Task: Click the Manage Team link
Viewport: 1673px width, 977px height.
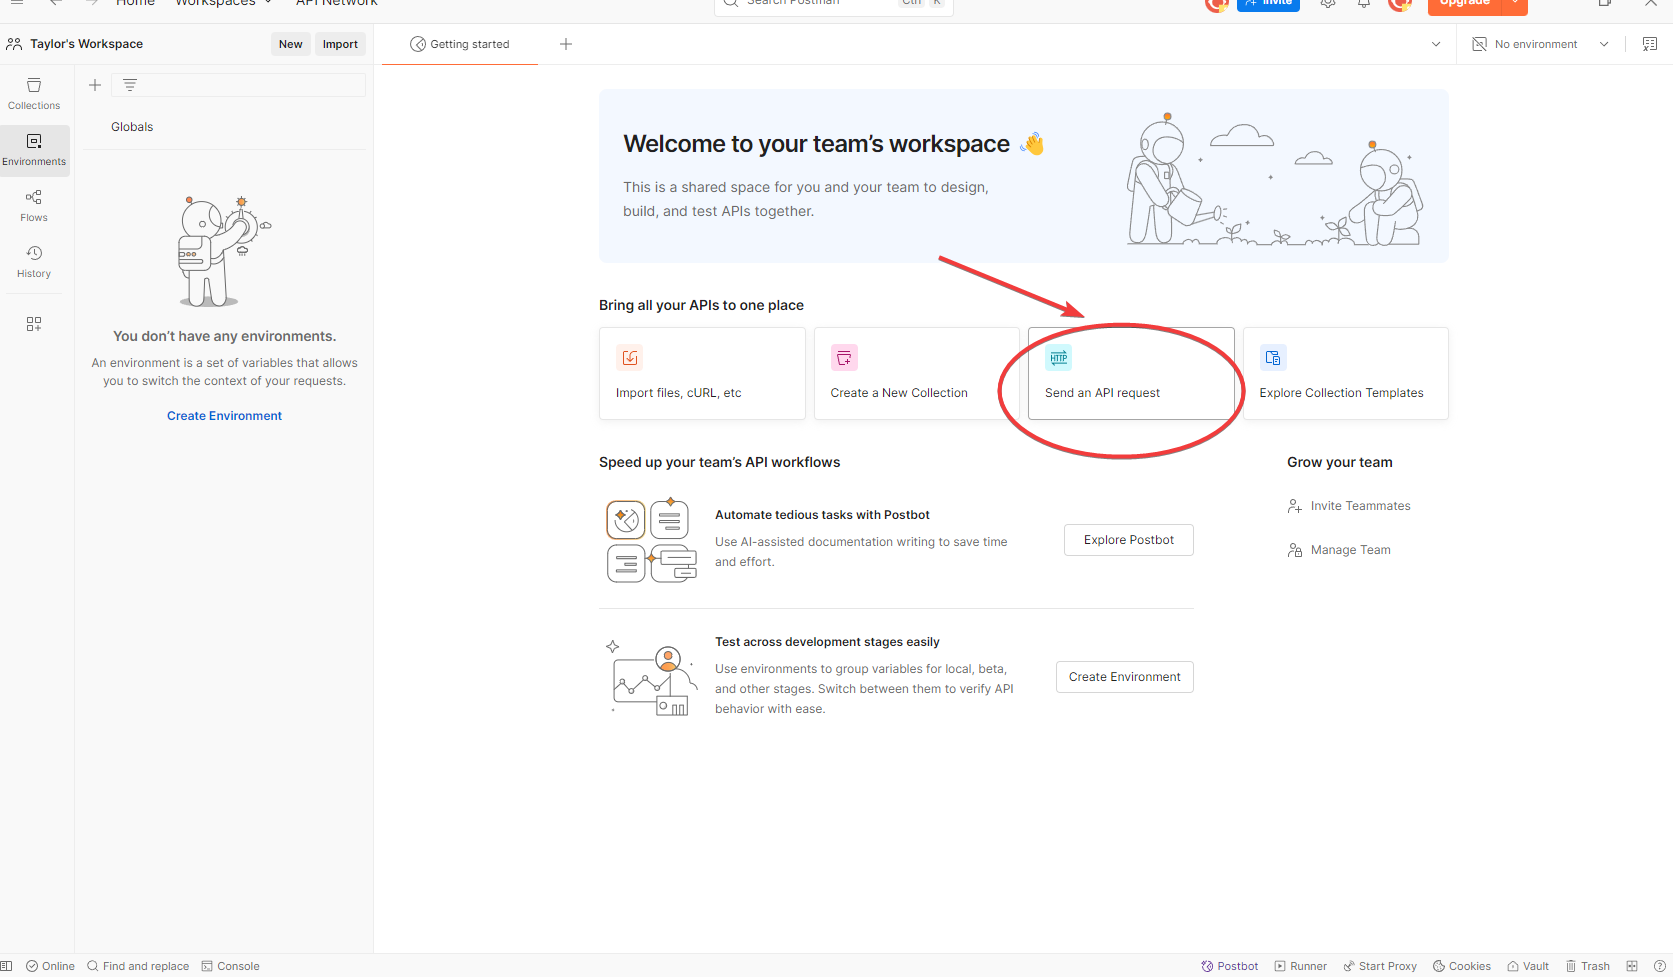Action: [x=1339, y=550]
